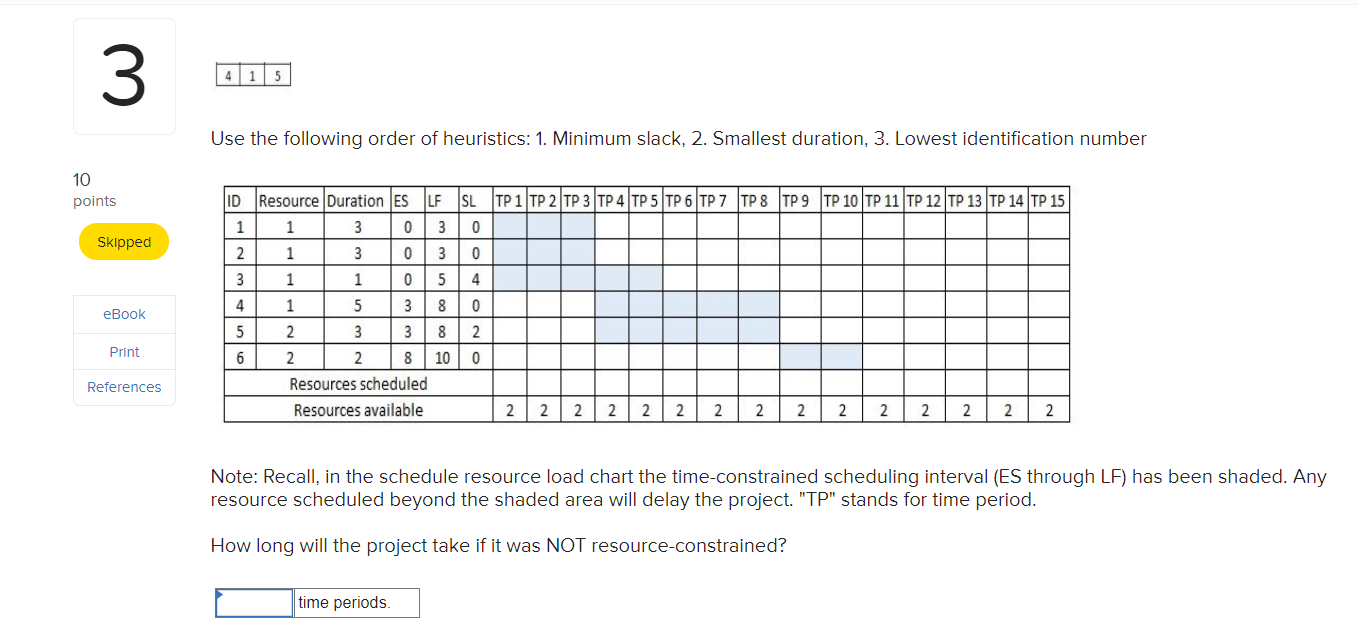Viewport: 1358px width, 627px height.
Task: Select the question number 3 card
Action: click(x=124, y=76)
